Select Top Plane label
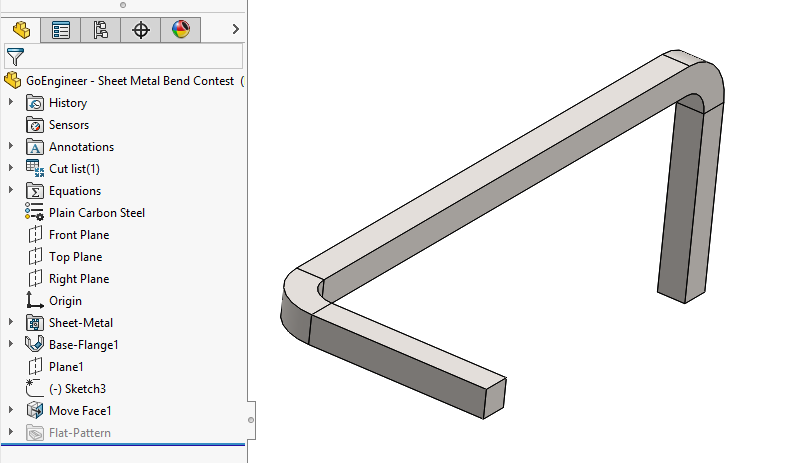The image size is (790, 463). [x=76, y=257]
